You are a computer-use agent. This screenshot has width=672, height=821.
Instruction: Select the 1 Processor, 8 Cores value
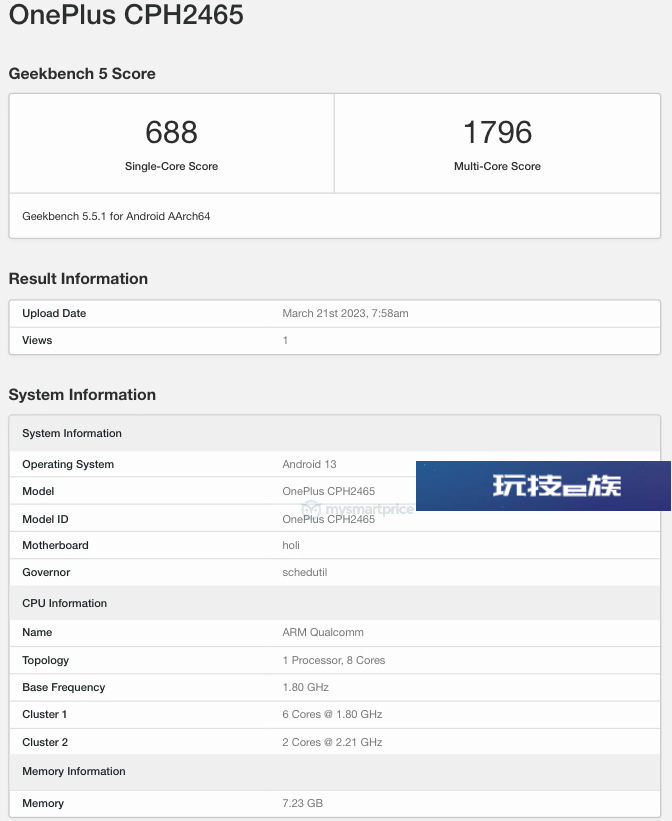[x=334, y=660]
